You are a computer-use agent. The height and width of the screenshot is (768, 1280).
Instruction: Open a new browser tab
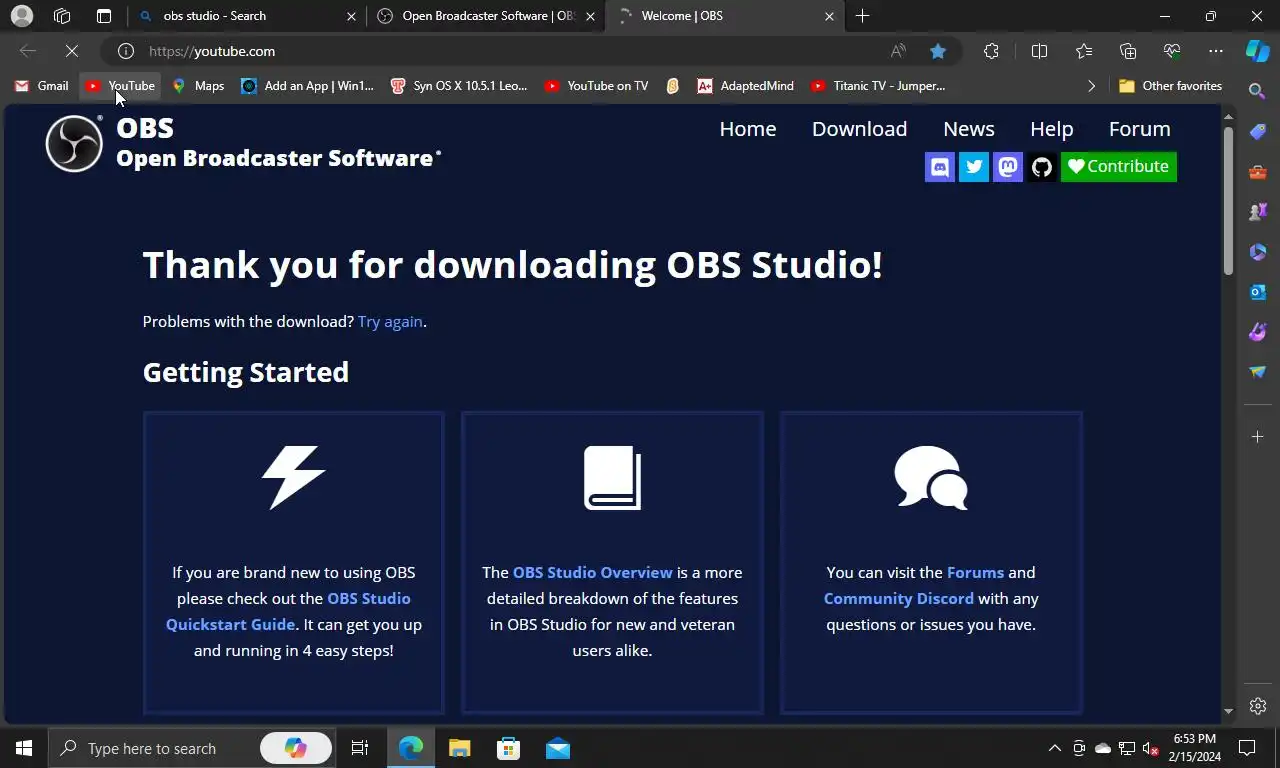(x=862, y=16)
